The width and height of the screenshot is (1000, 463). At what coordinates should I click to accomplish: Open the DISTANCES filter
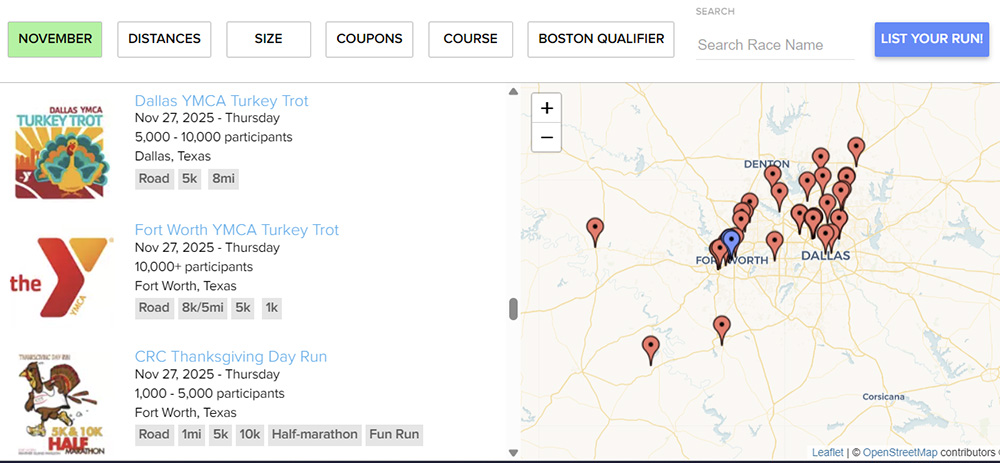[165, 39]
